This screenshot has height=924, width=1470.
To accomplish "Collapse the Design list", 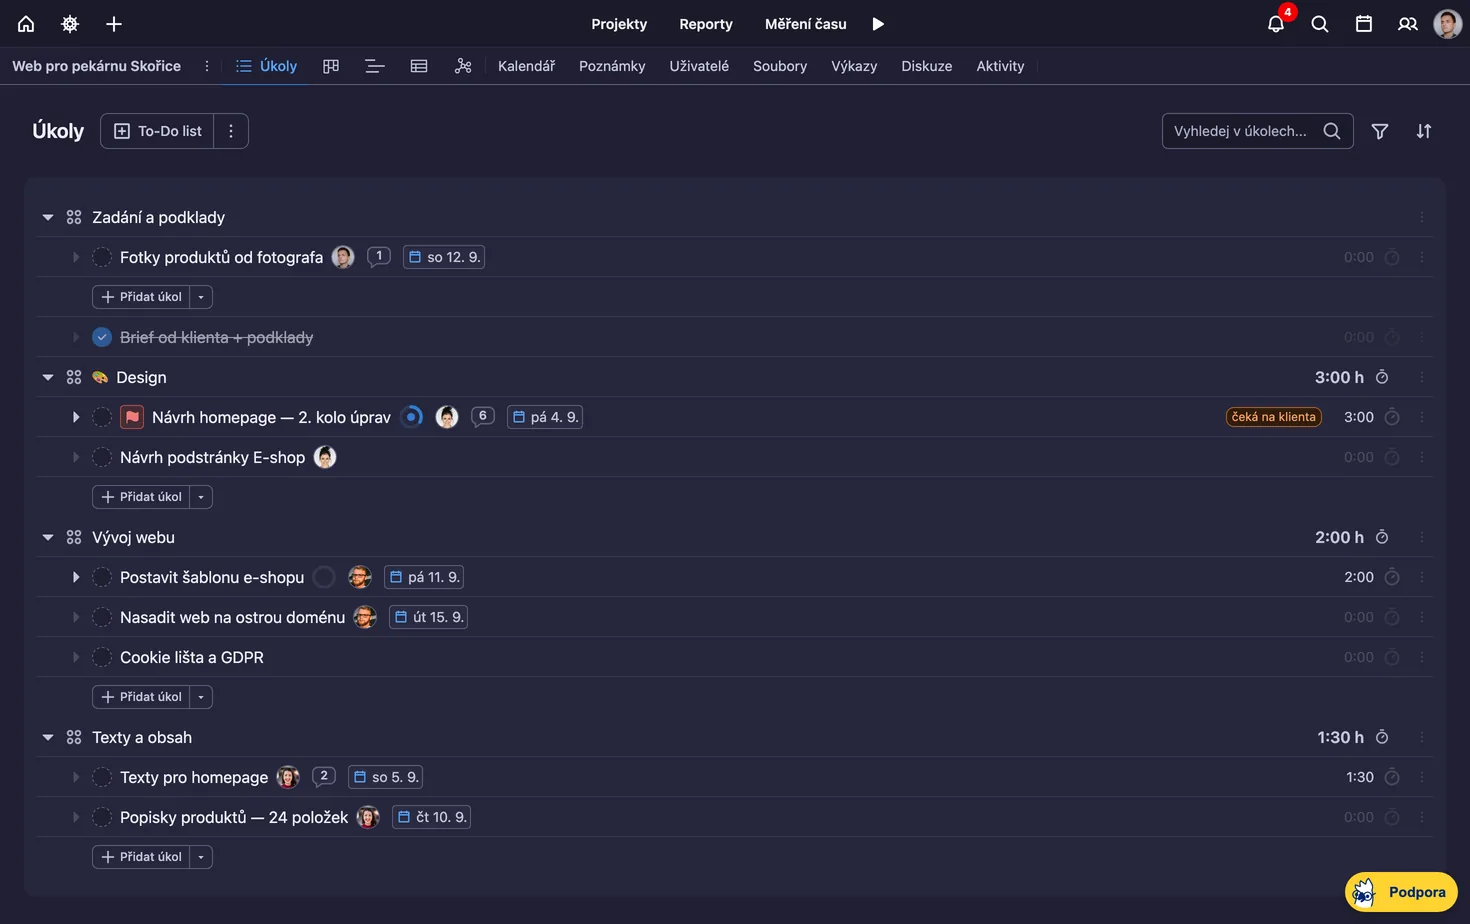I will tap(48, 377).
